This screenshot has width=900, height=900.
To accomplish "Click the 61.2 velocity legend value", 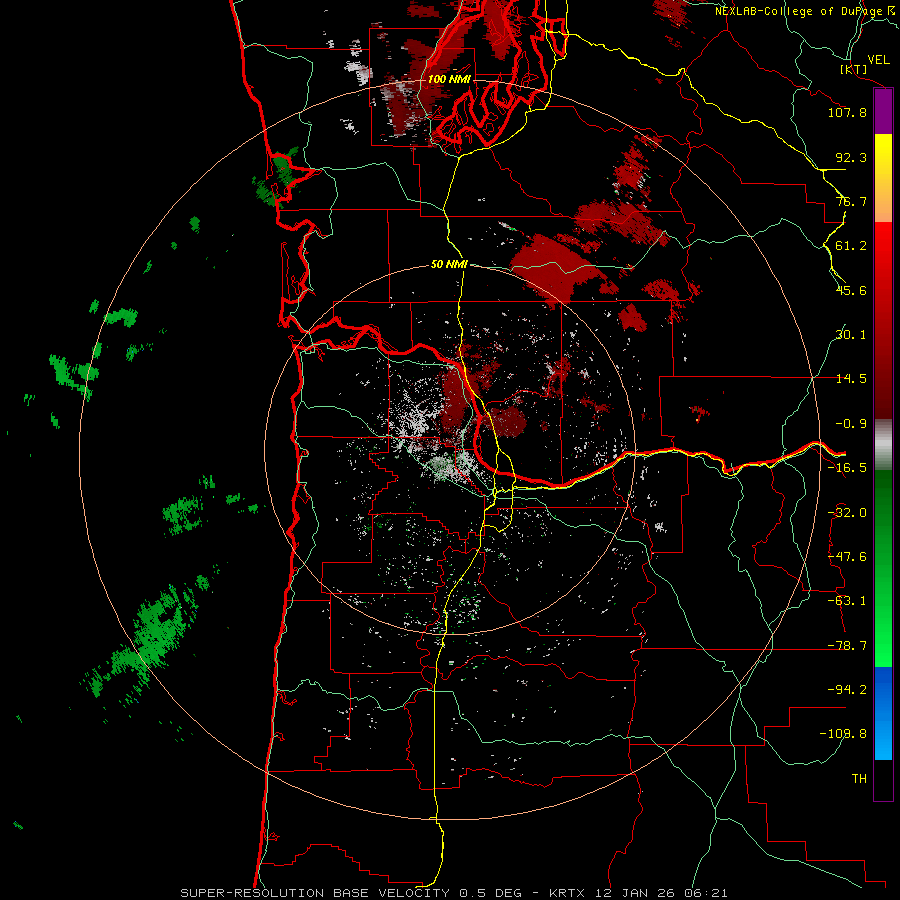I will click(x=851, y=246).
